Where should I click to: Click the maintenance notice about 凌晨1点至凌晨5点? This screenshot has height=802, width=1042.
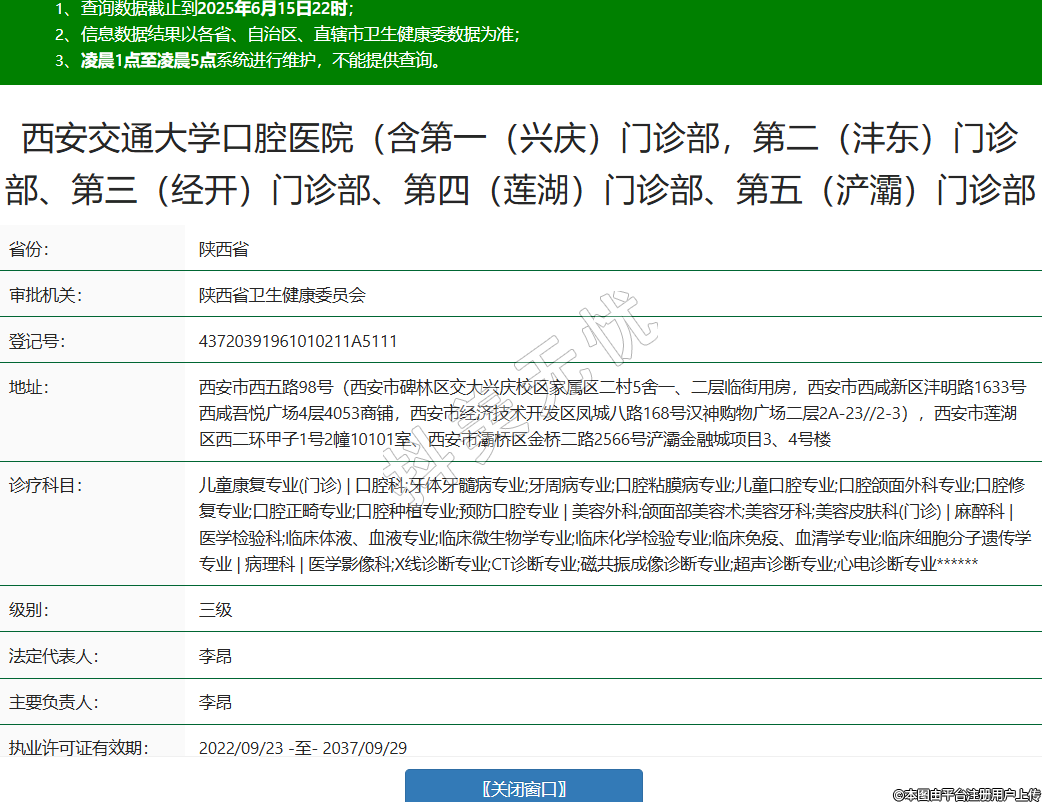click(260, 60)
